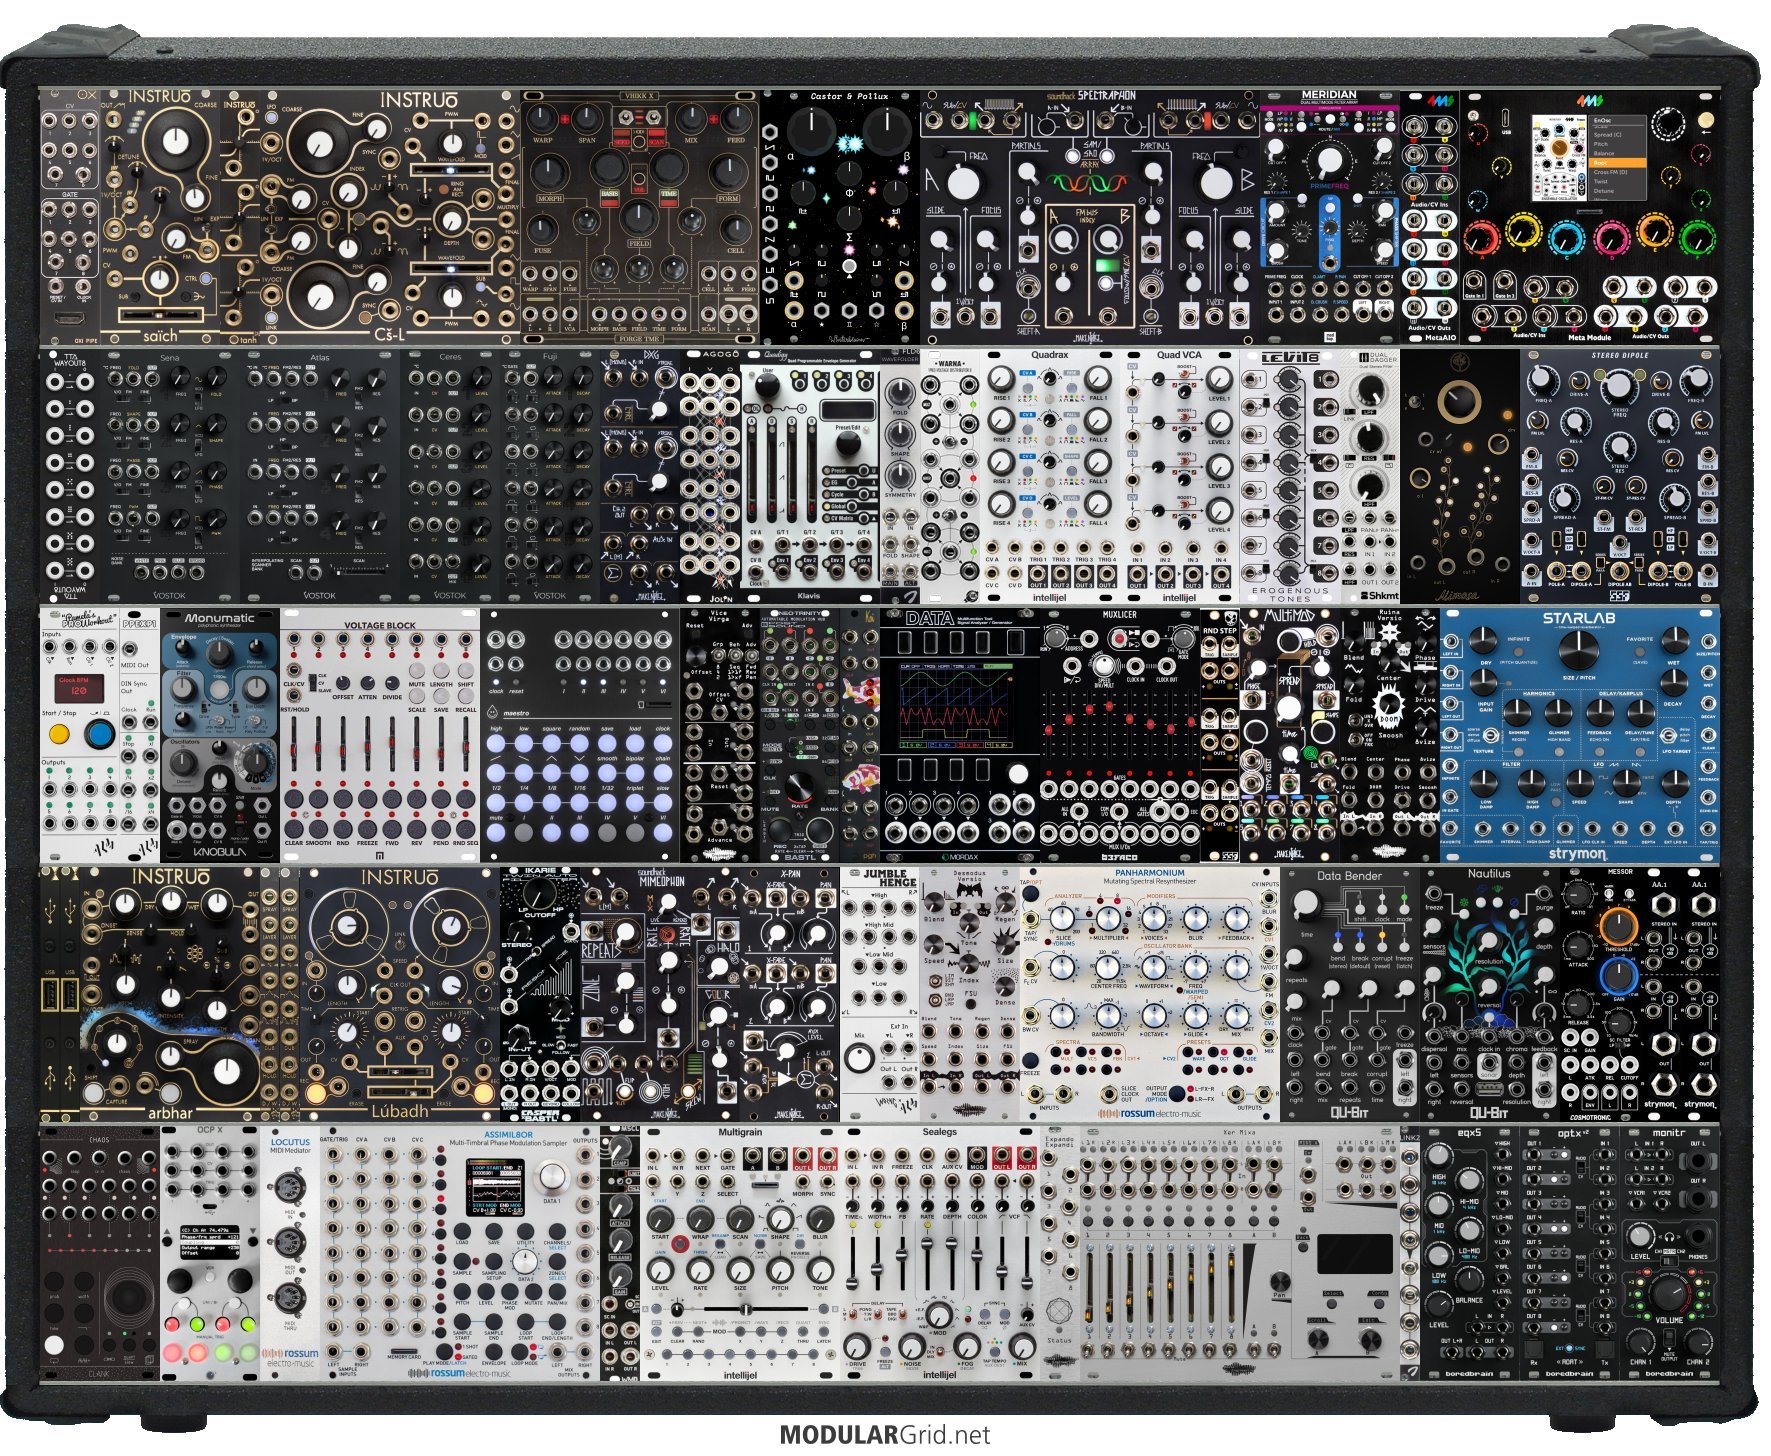Click the large concentric dial on the CLANK Chaos module

pos(127,1296)
